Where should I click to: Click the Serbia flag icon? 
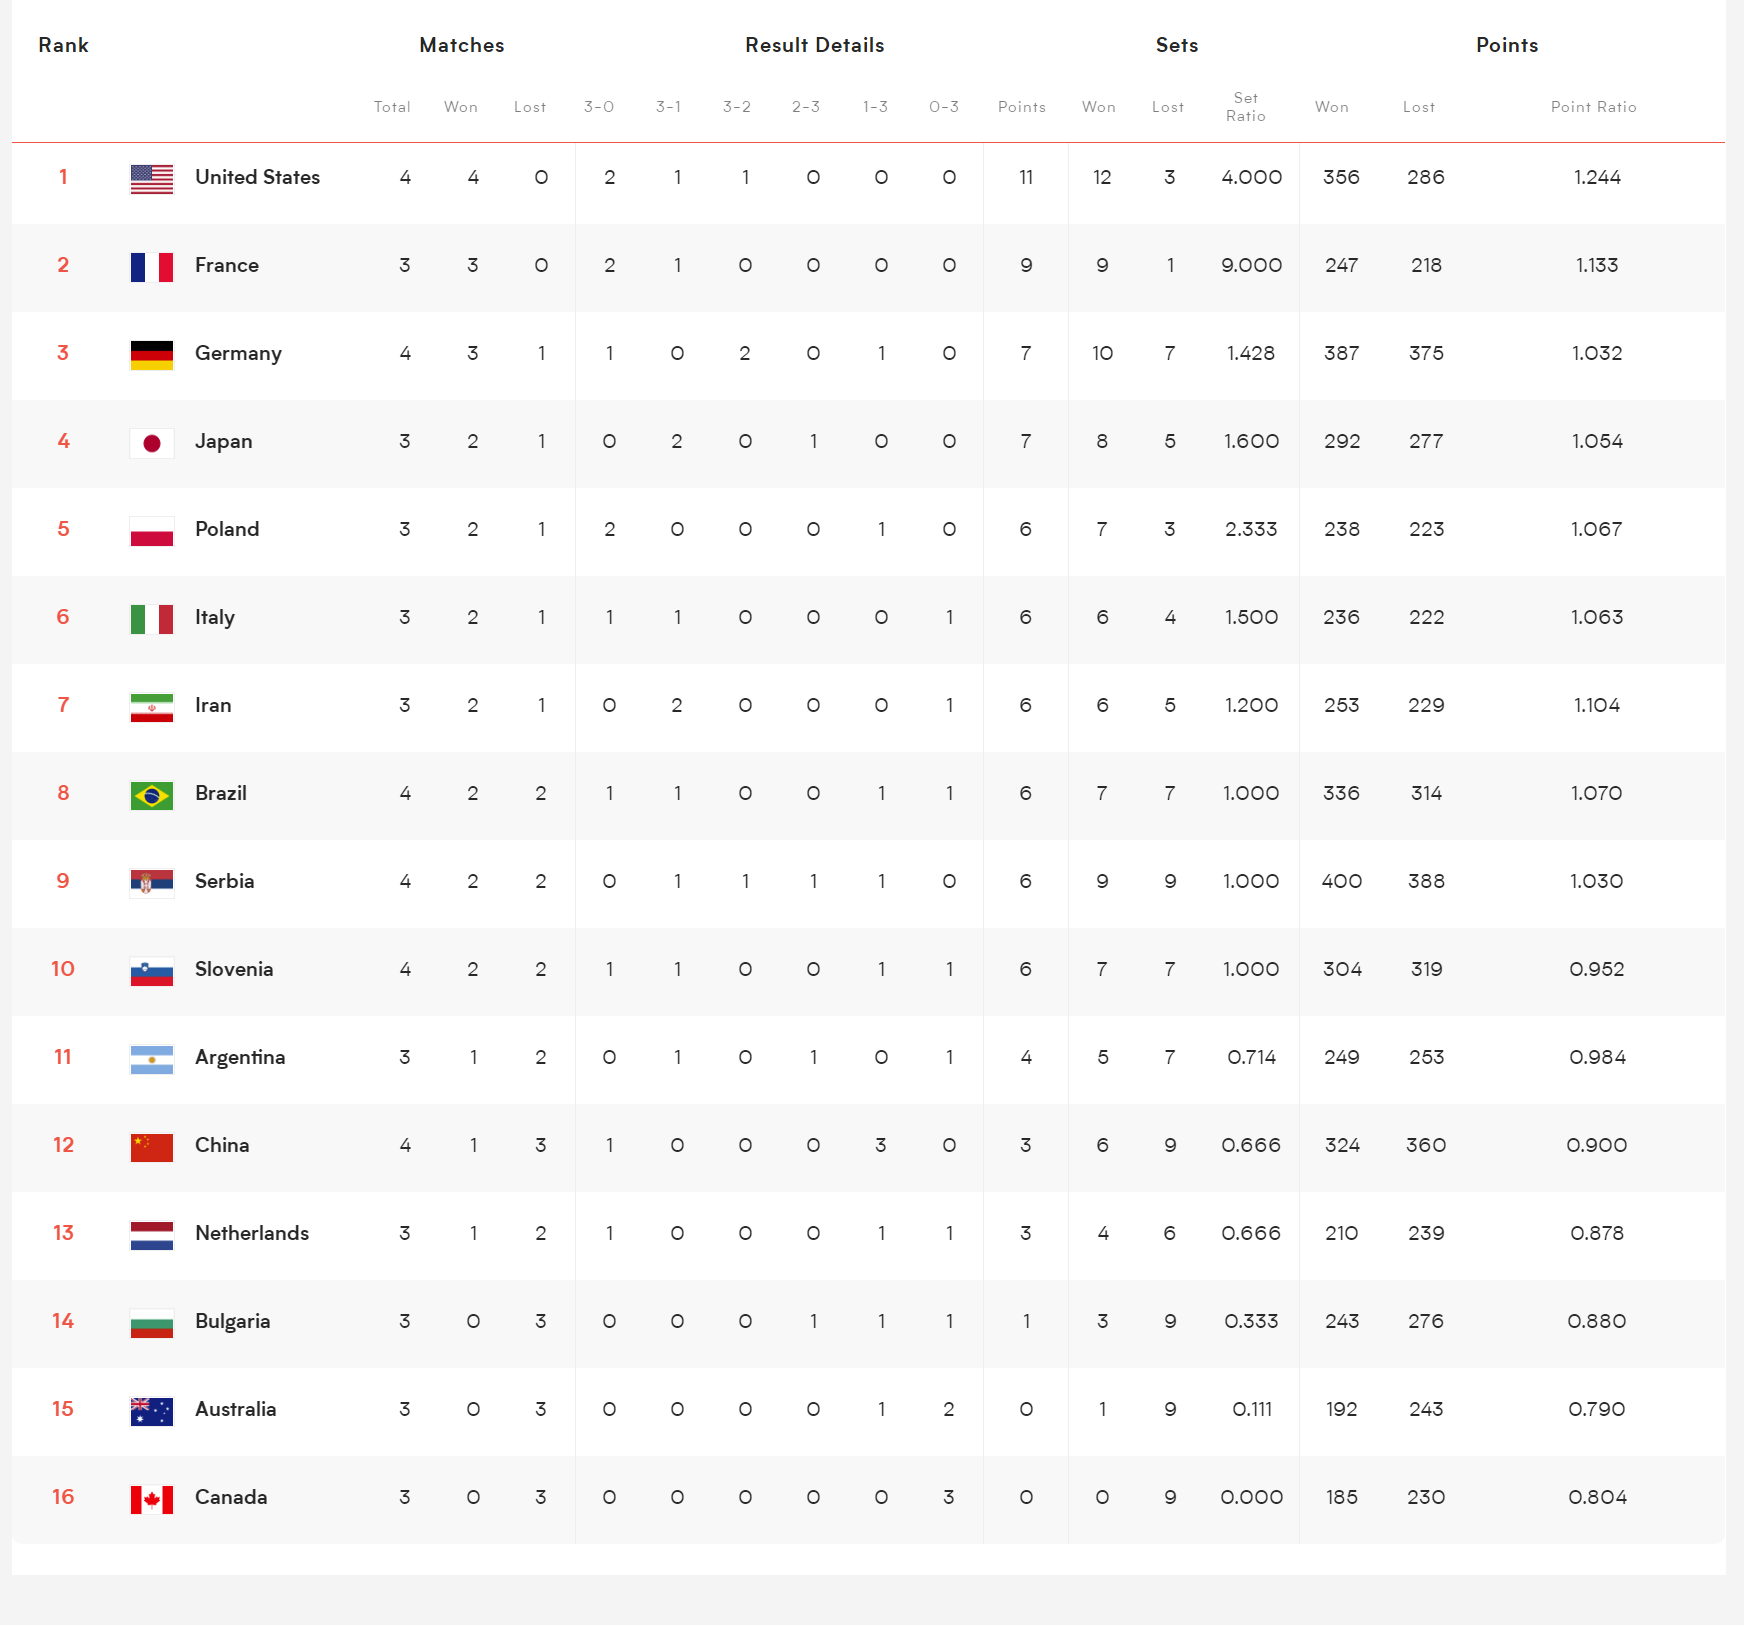click(152, 883)
